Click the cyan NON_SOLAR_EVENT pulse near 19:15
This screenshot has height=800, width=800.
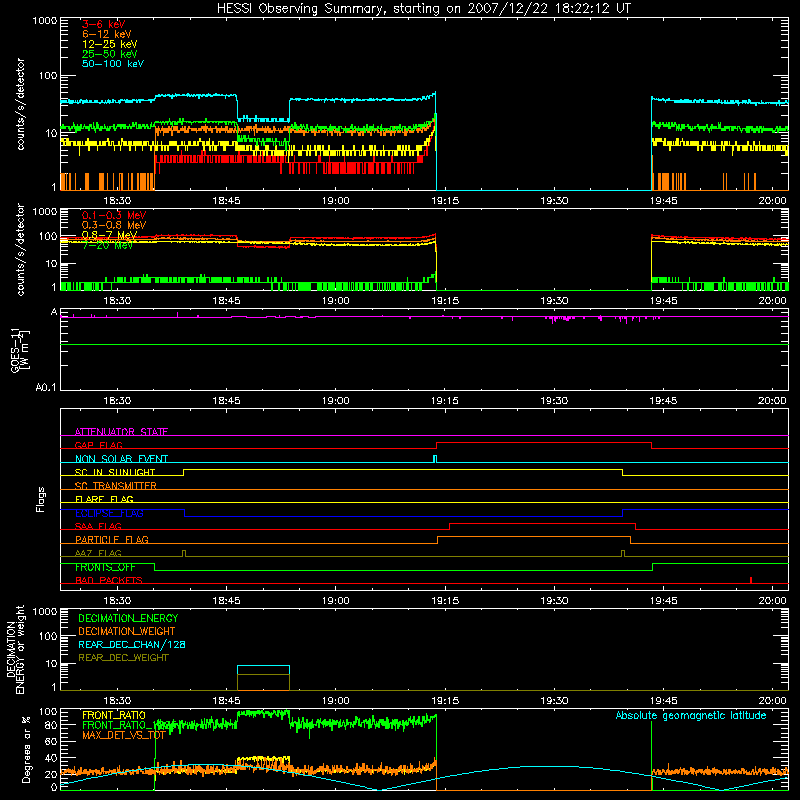coord(435,459)
